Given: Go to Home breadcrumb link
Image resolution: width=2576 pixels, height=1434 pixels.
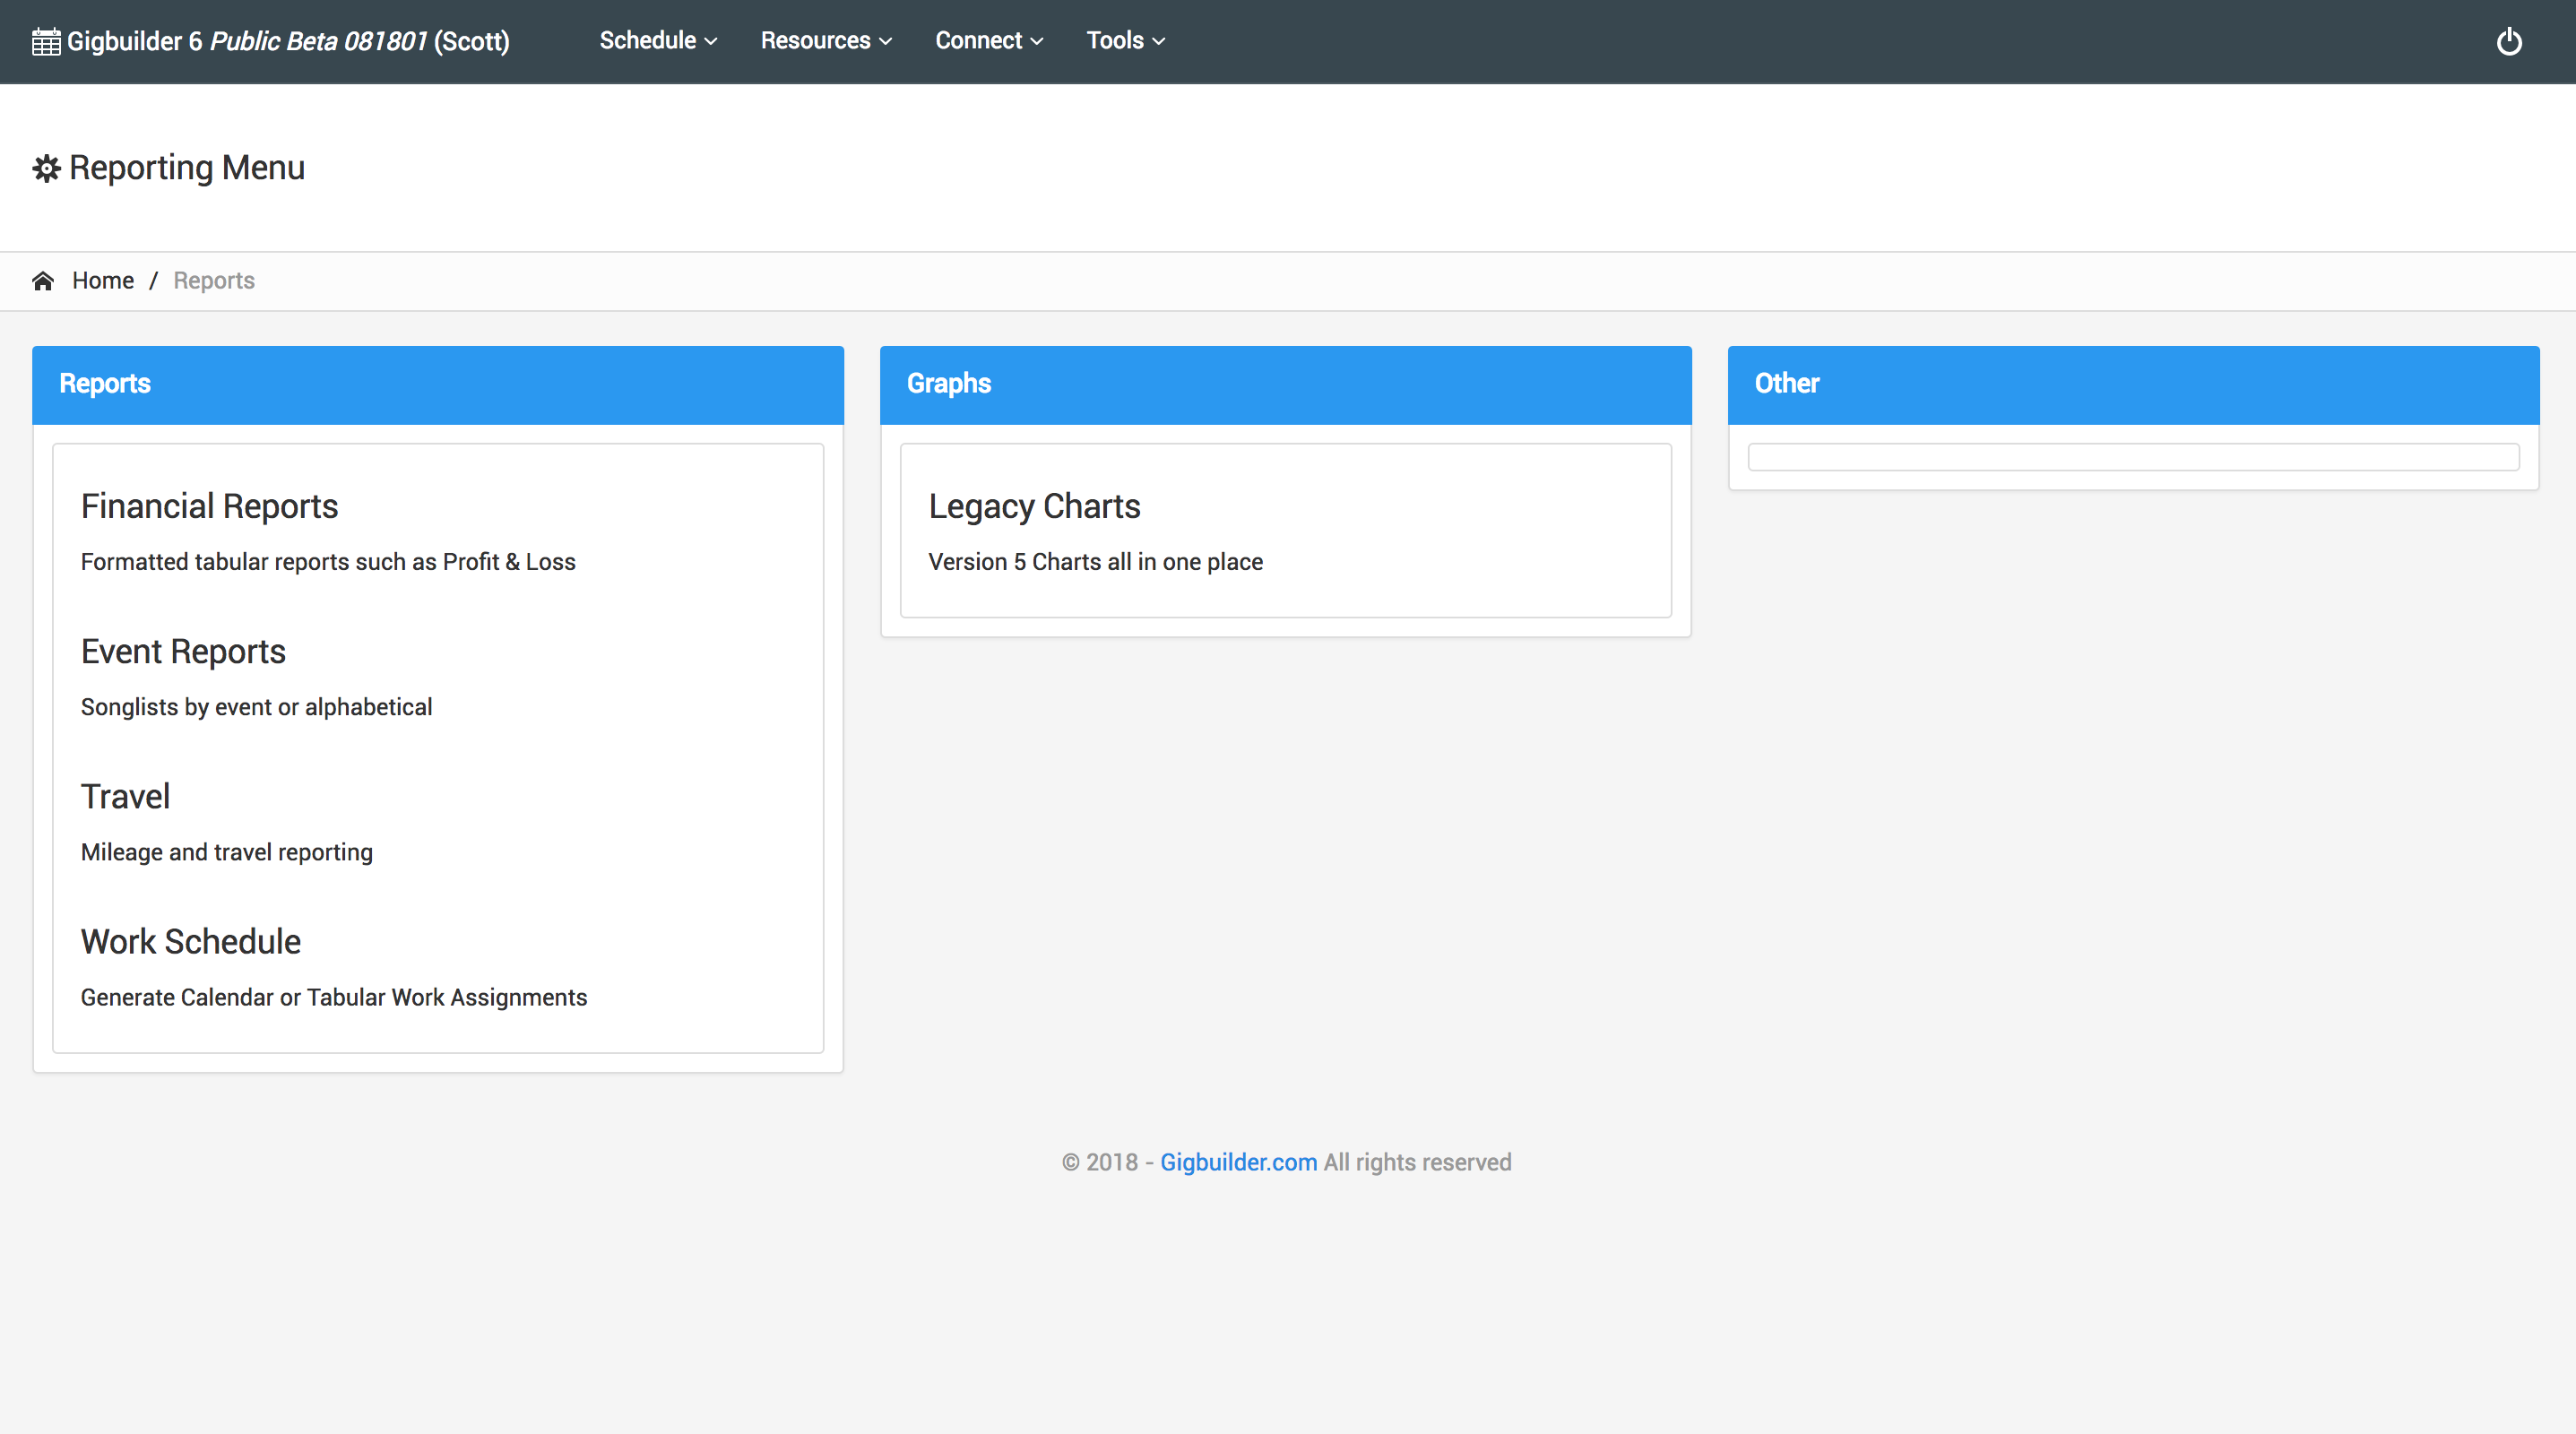Looking at the screenshot, I should click(x=103, y=281).
